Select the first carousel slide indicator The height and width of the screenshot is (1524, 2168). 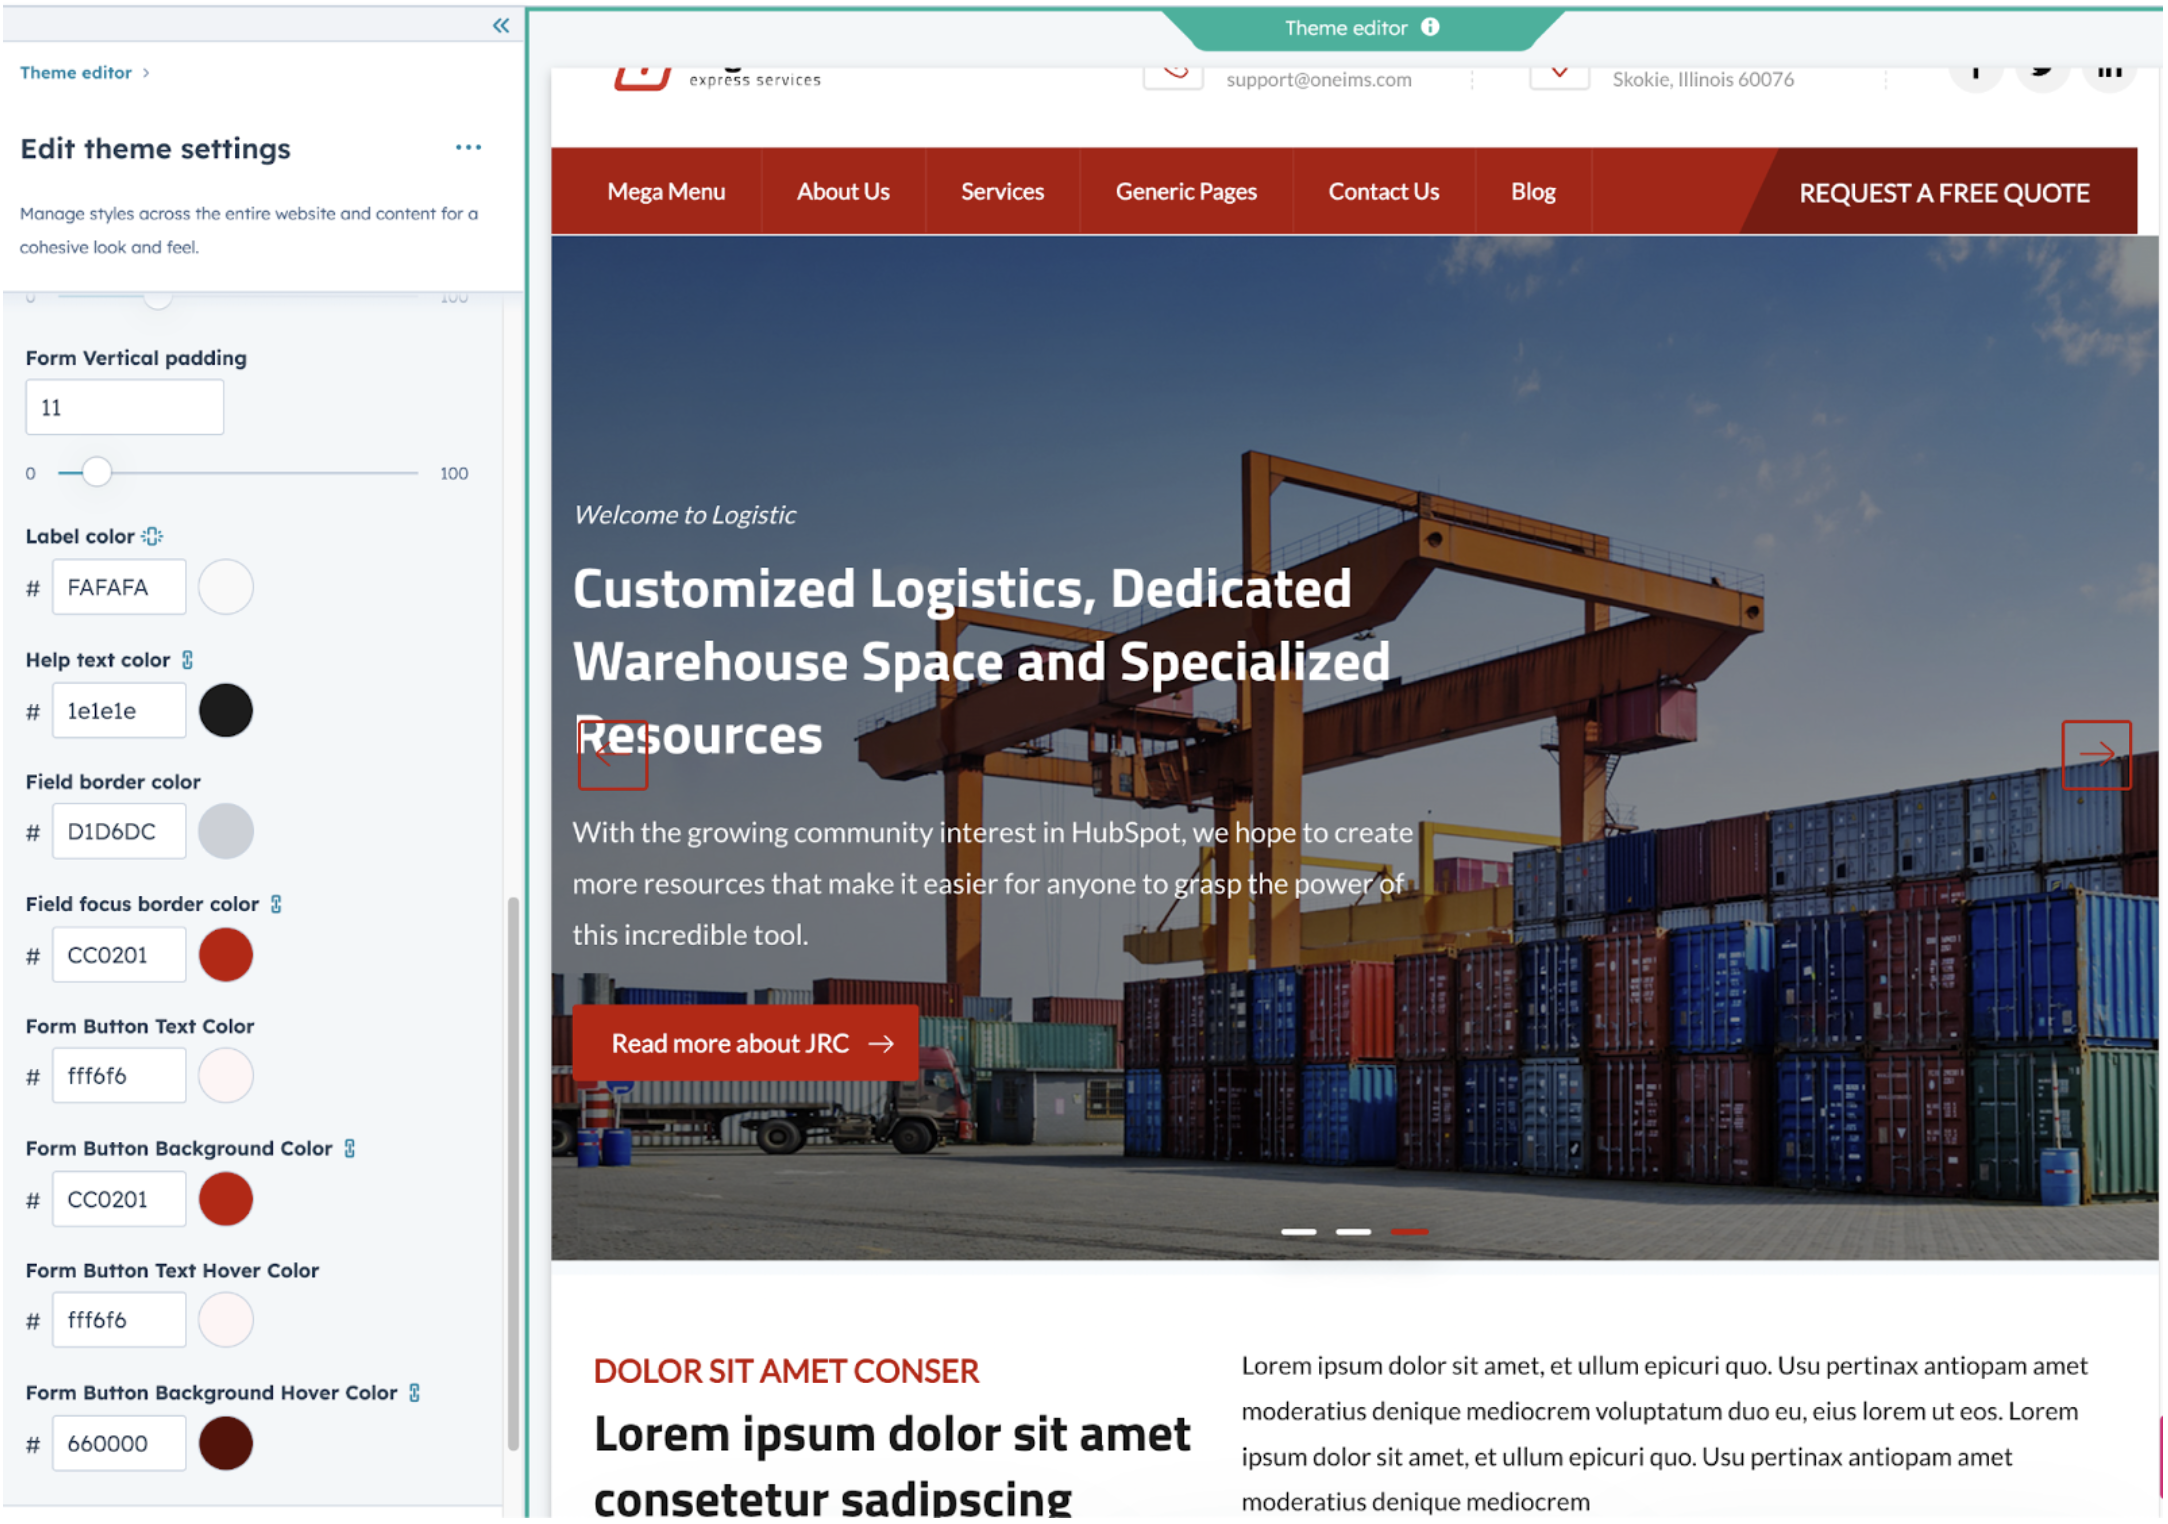tap(1298, 1232)
